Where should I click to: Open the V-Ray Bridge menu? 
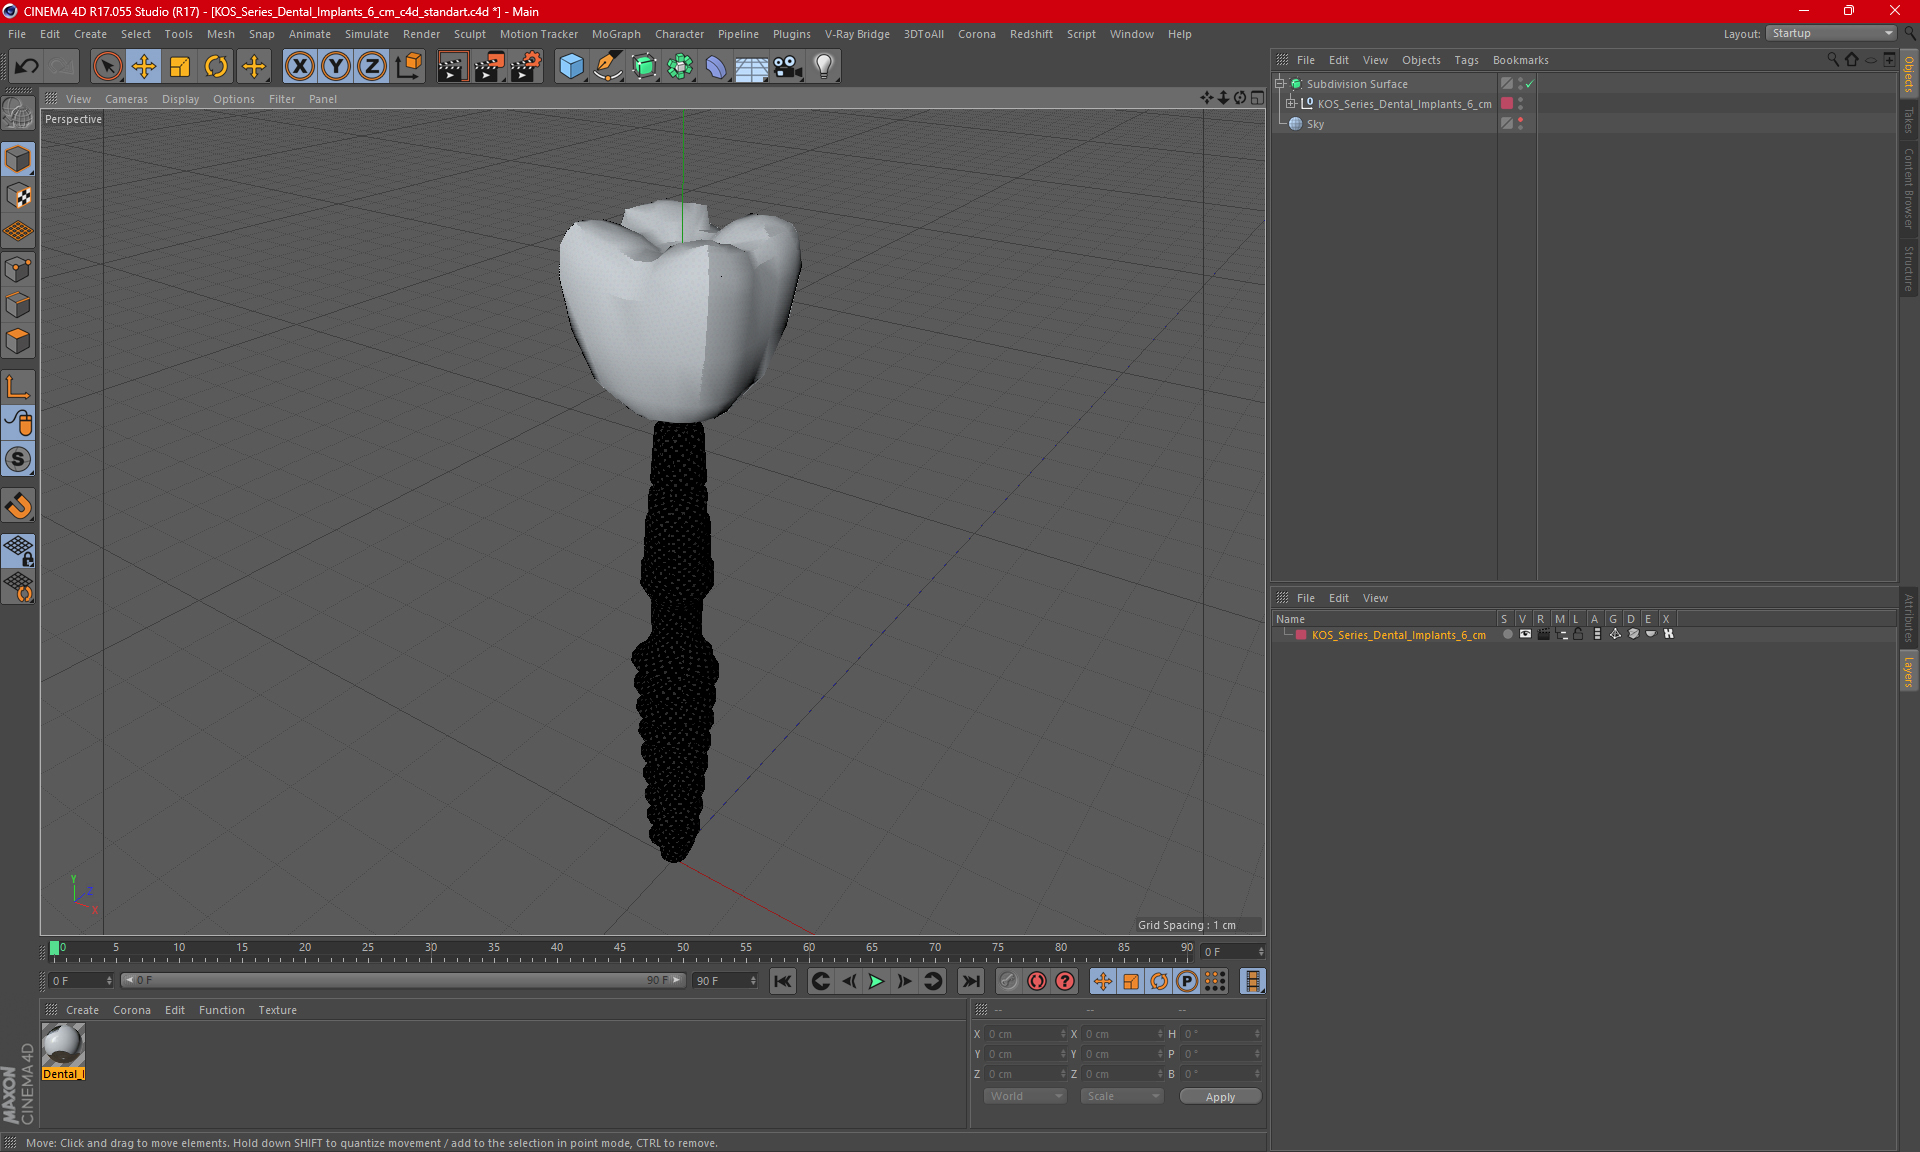coord(857,34)
